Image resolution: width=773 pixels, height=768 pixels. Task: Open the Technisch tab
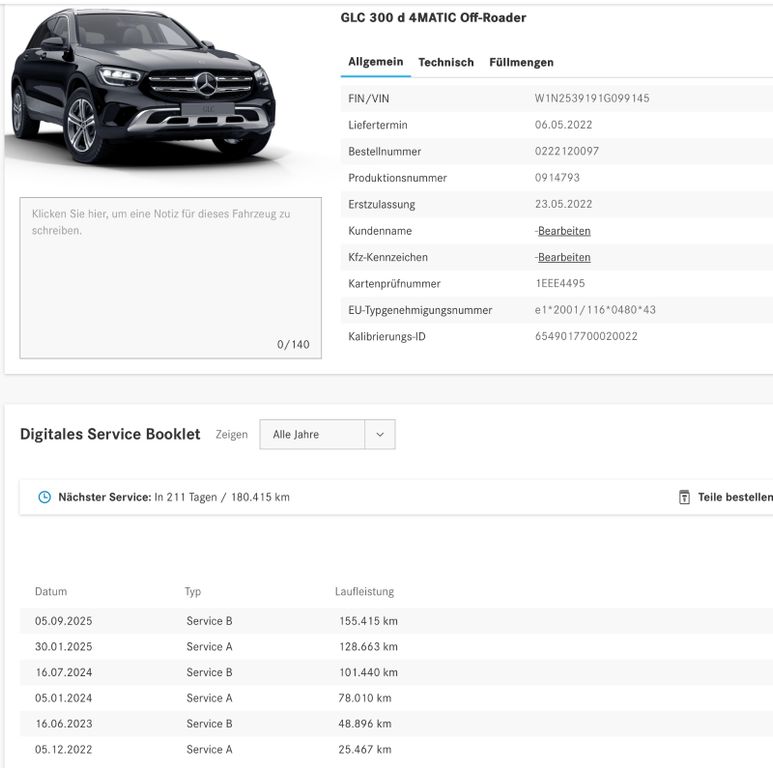coord(446,62)
